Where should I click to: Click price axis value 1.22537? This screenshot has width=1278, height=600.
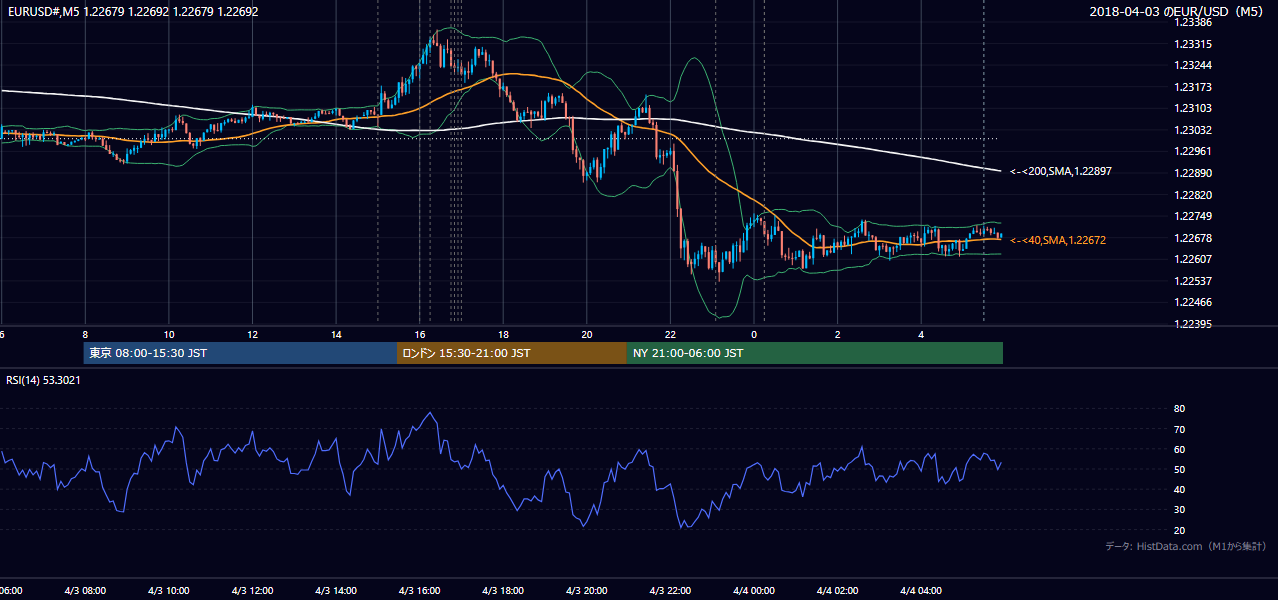pos(1194,281)
